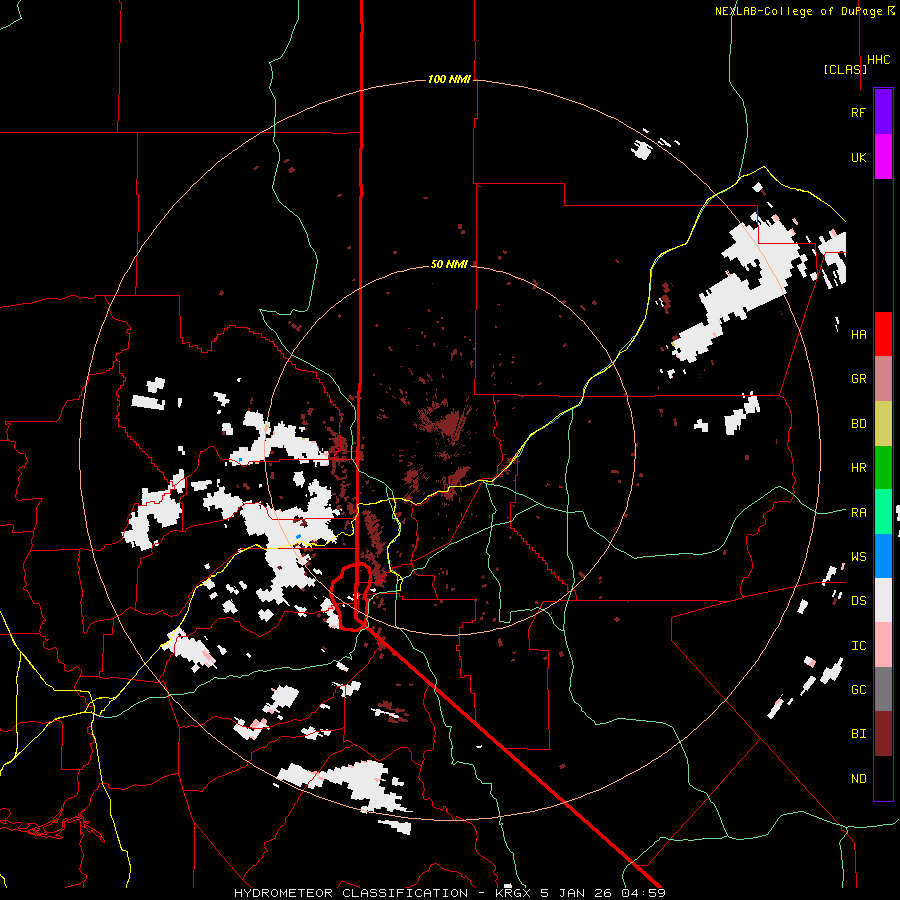Click the ND legend label
Viewport: 900px width, 900px height.
point(858,779)
